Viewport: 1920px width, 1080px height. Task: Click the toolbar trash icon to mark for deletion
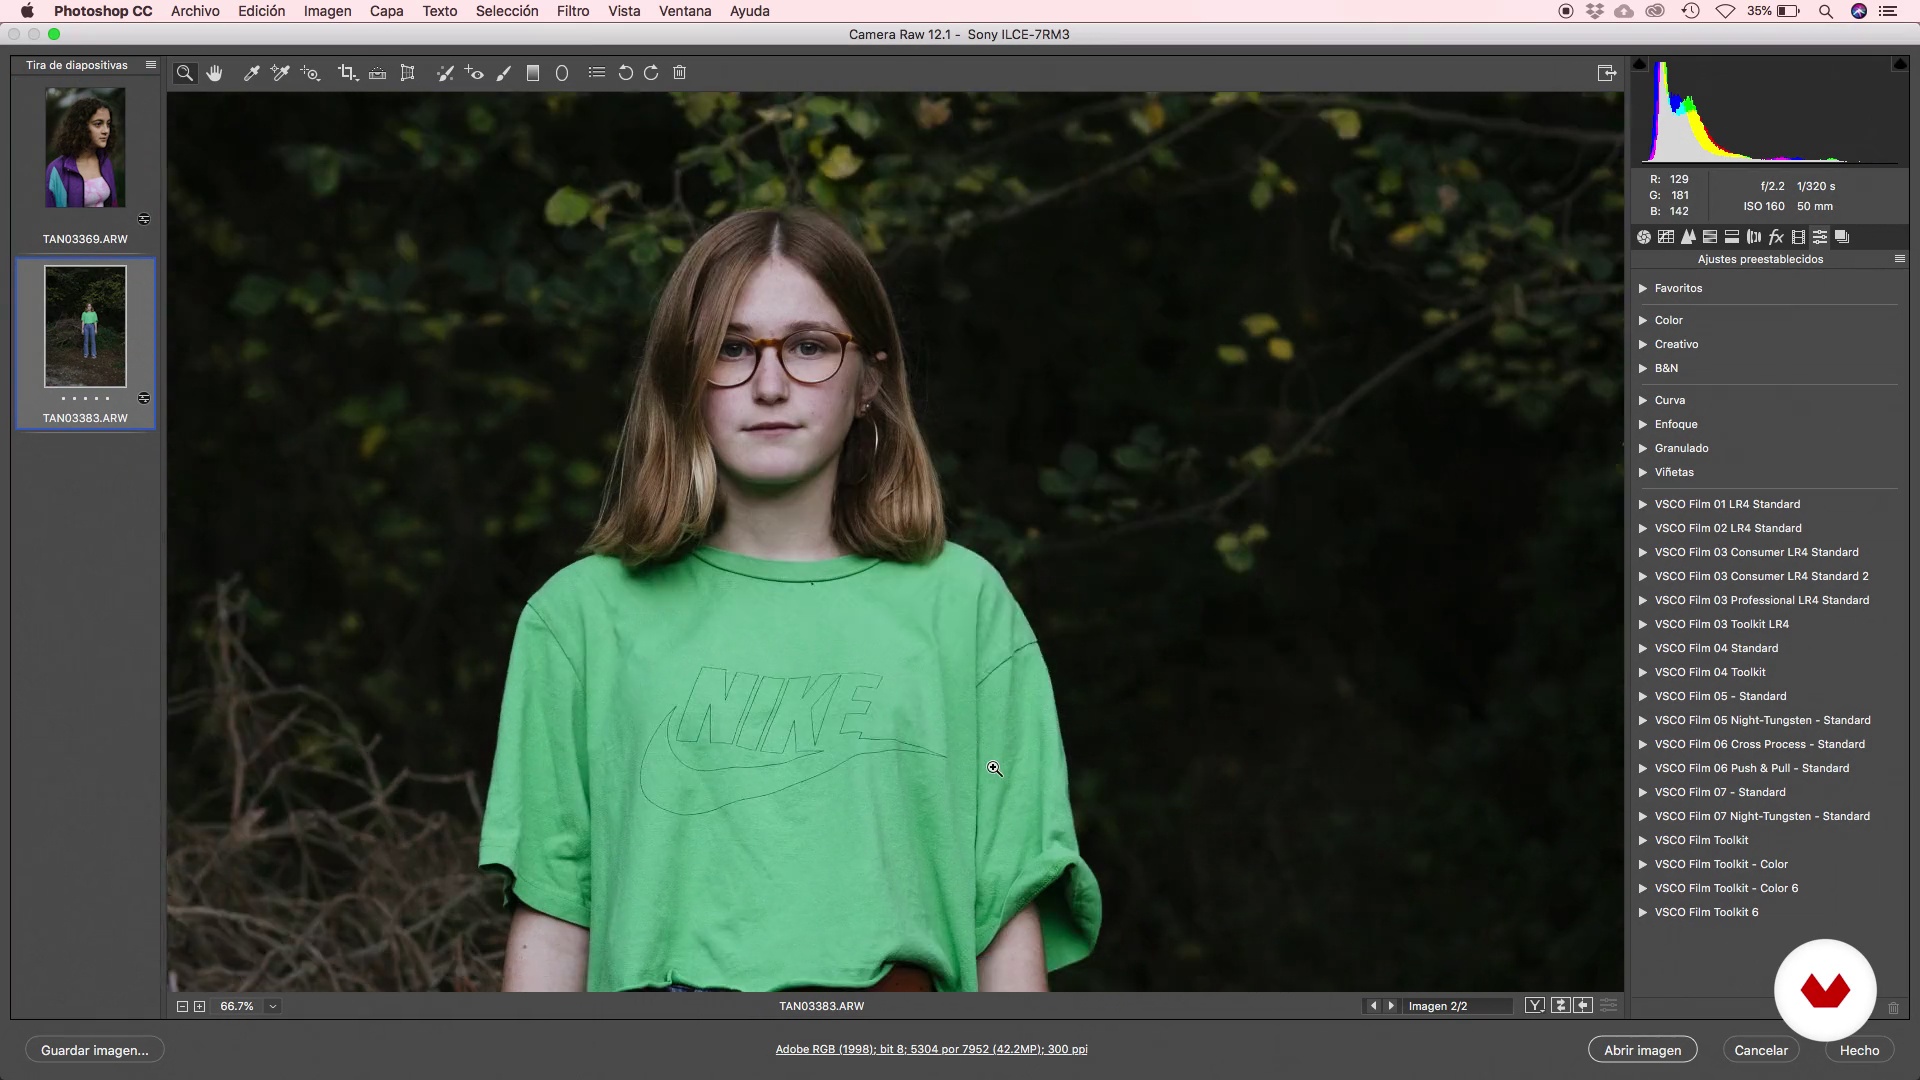point(679,73)
